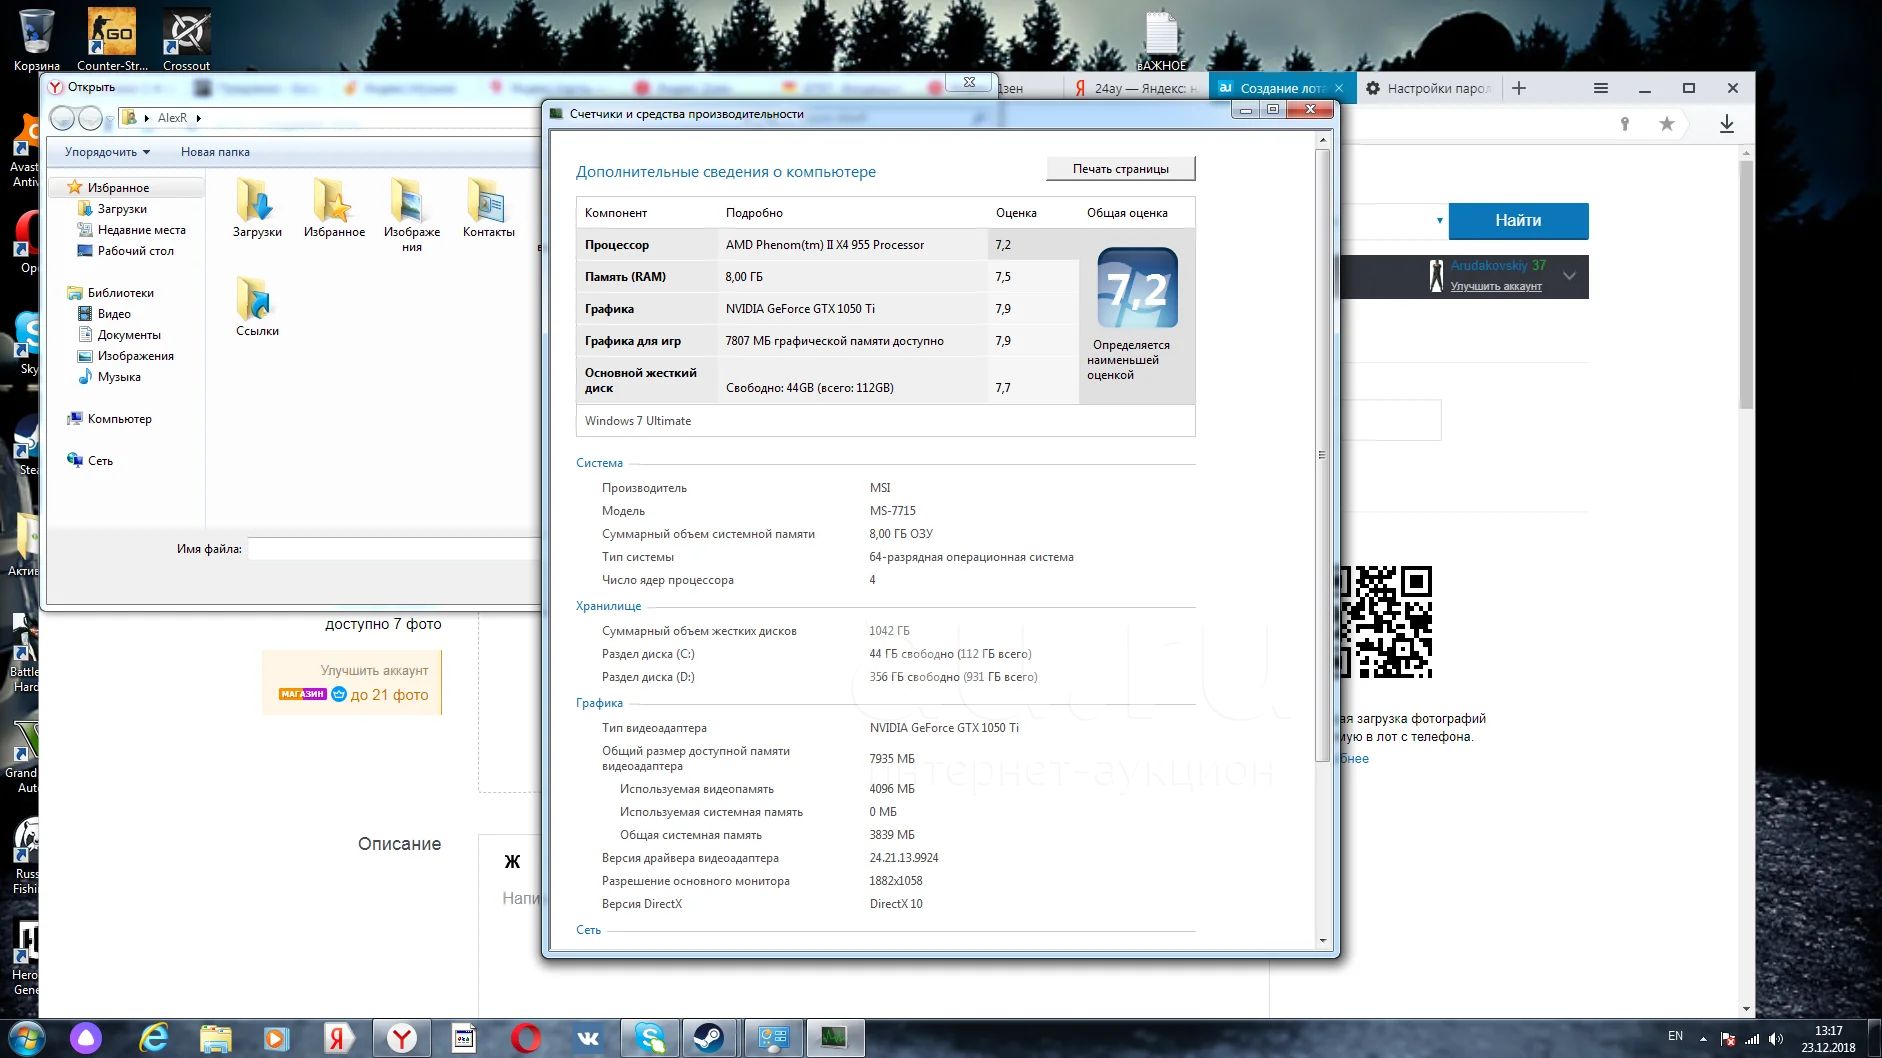Select Видео library in the tree
The width and height of the screenshot is (1882, 1058).
(x=114, y=314)
